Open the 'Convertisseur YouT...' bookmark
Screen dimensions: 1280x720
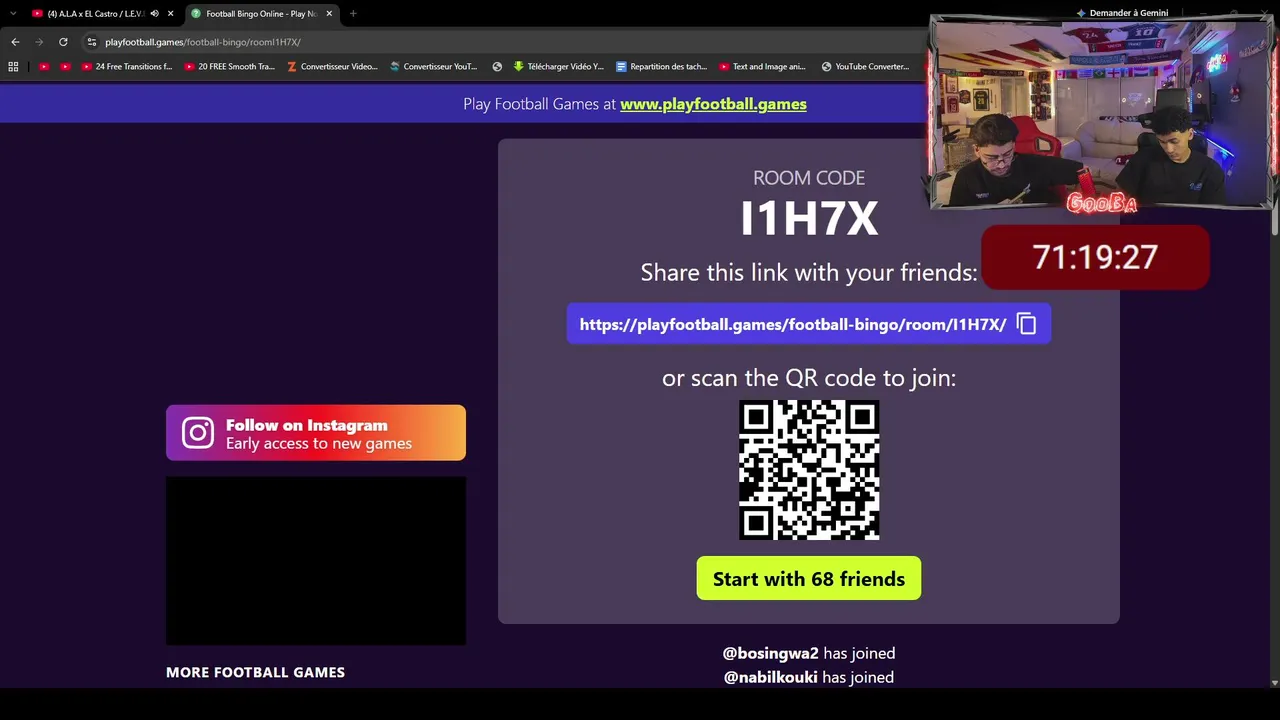click(x=434, y=67)
